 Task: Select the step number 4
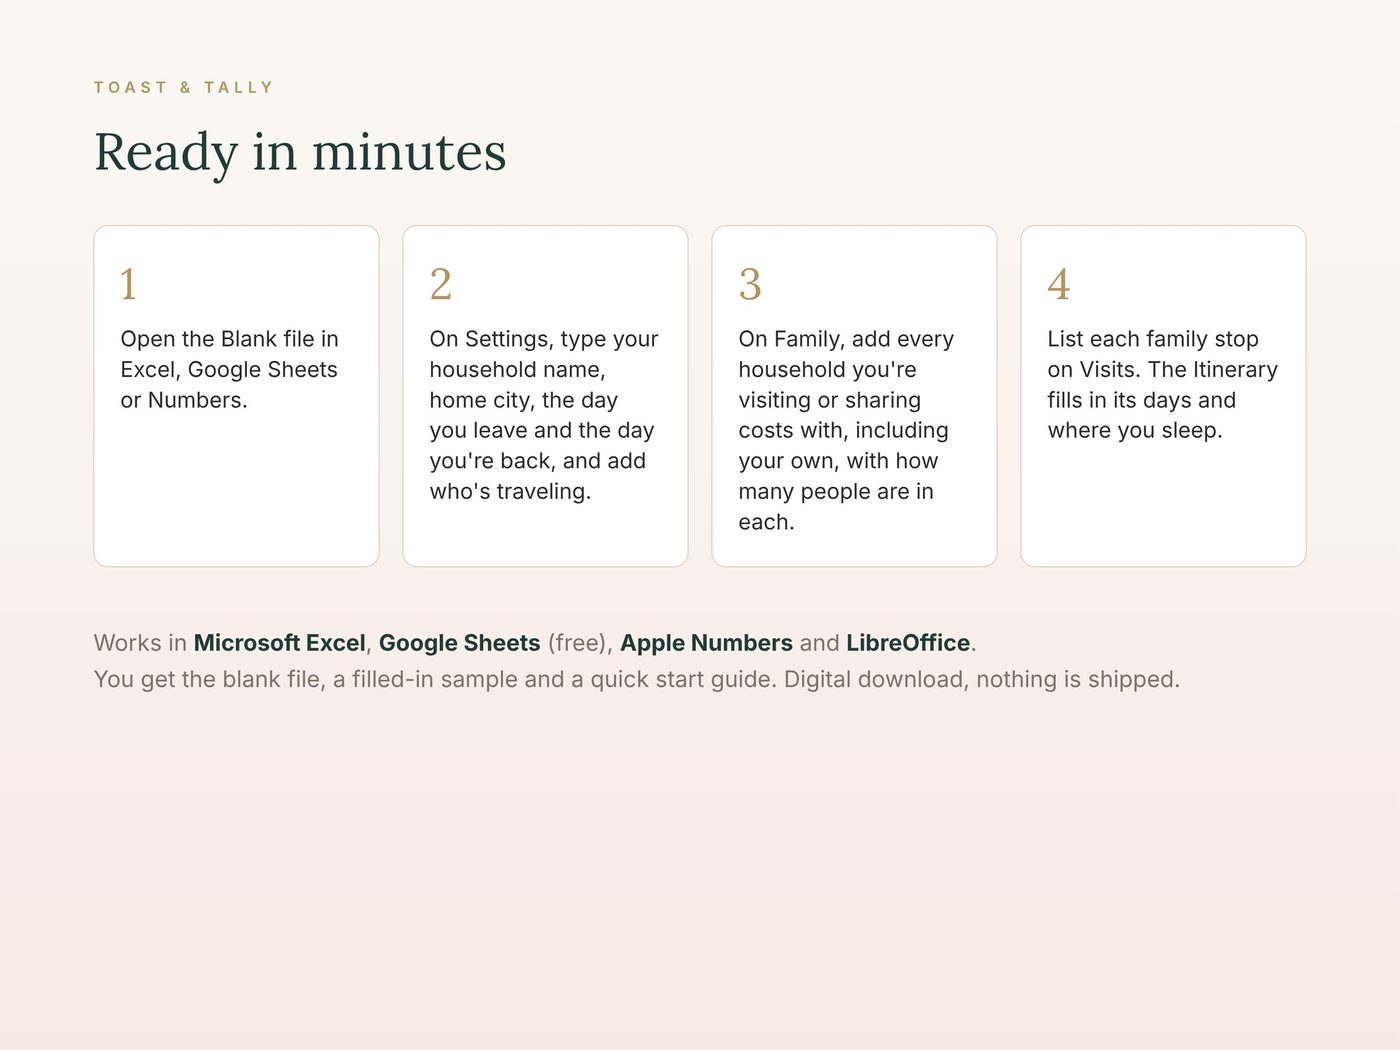[1059, 284]
